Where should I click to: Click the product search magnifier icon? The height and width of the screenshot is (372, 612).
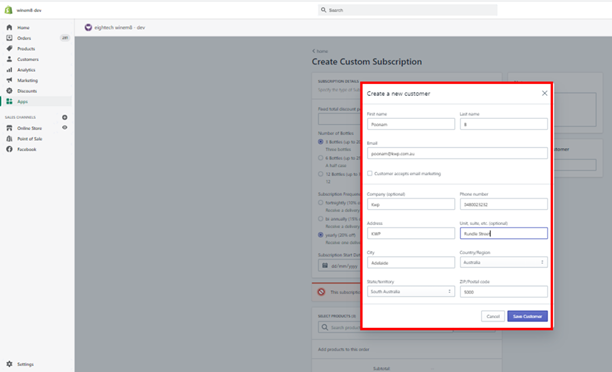point(325,327)
